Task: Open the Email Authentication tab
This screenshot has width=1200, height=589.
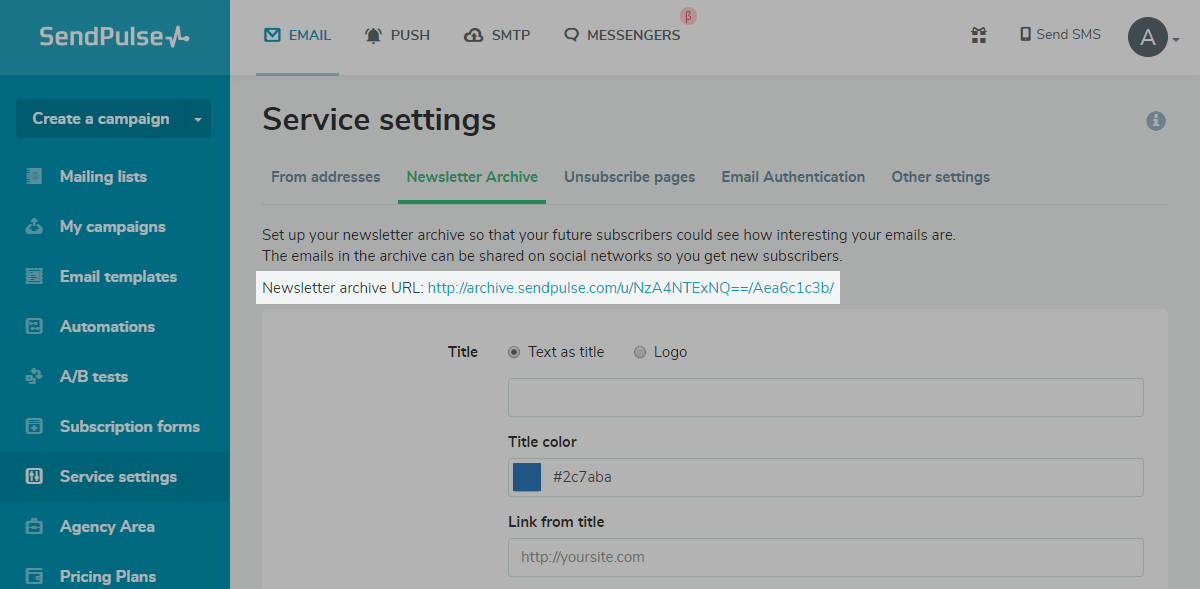Action: point(793,177)
